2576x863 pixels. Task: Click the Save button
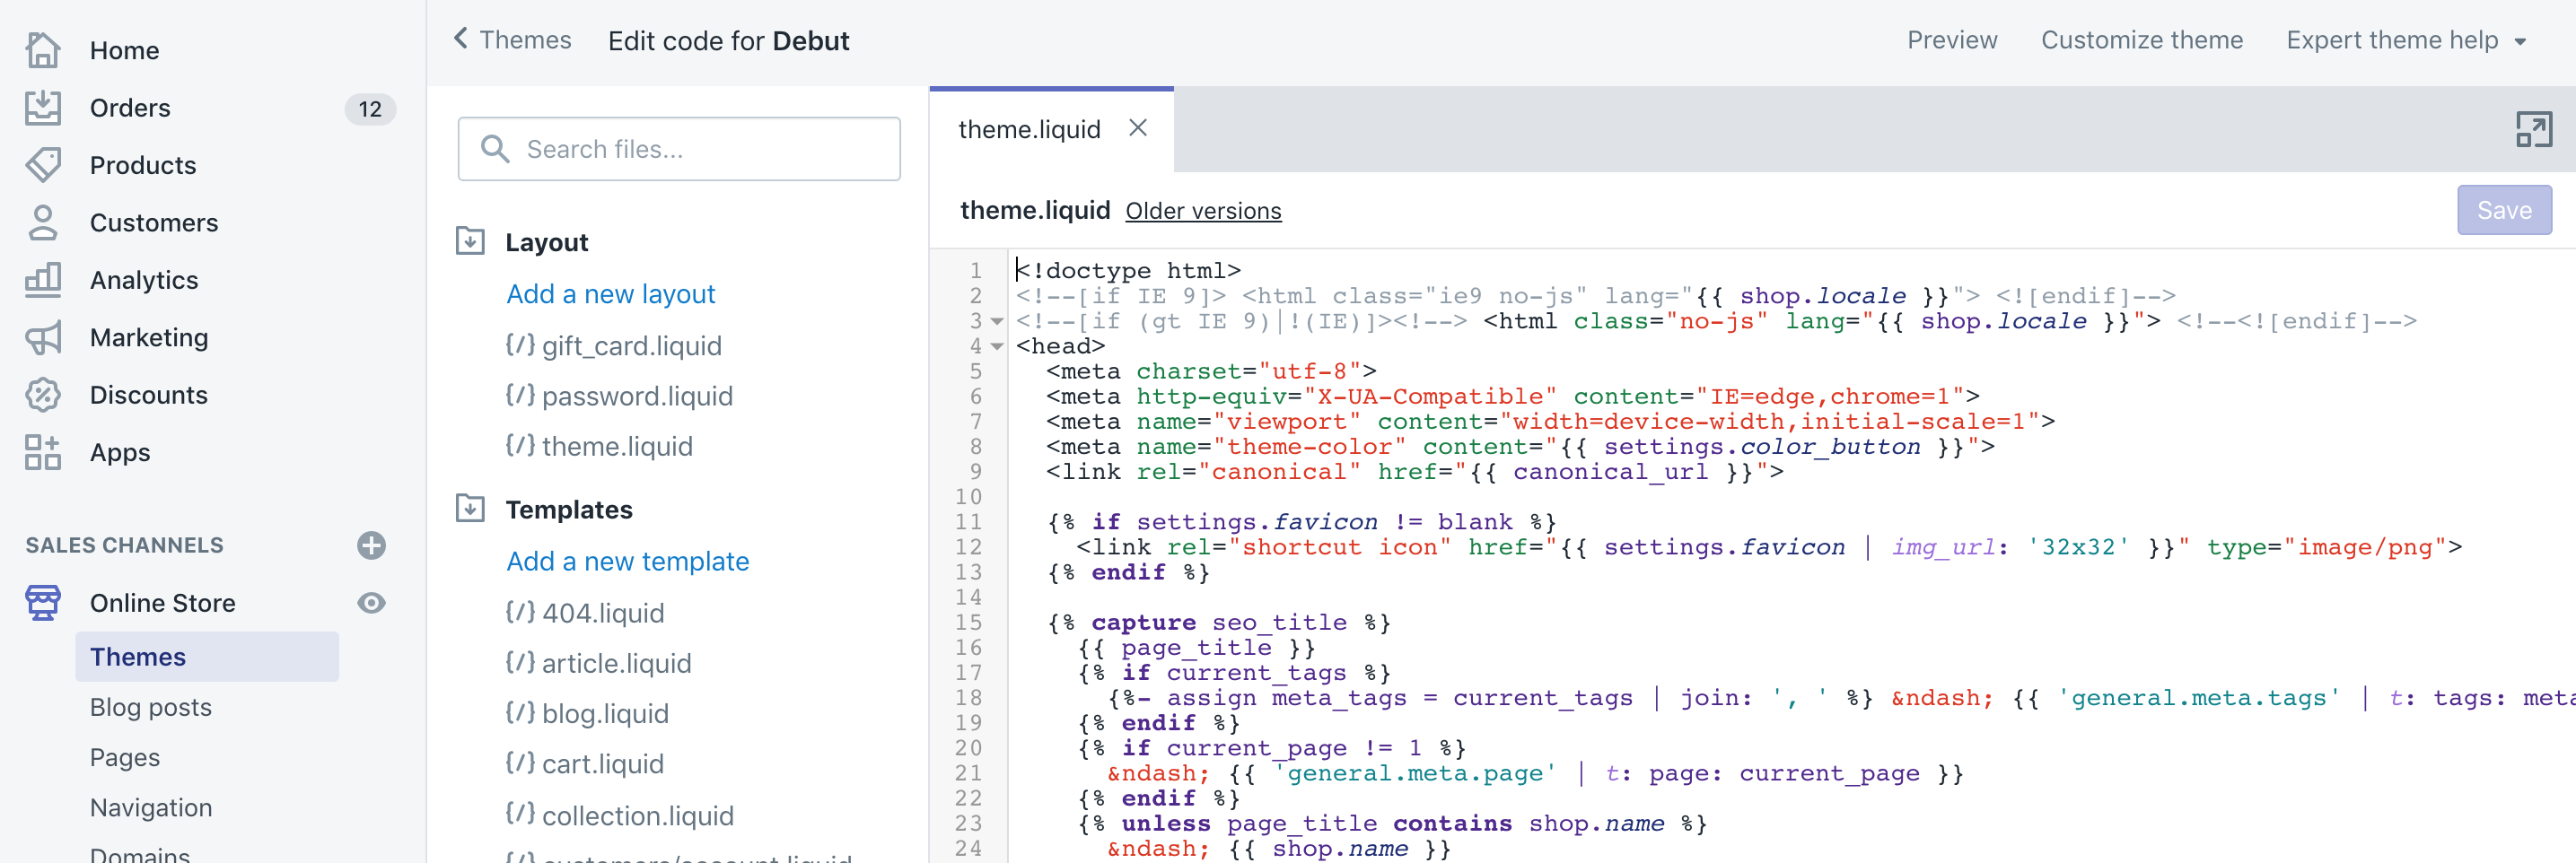pyautogui.click(x=2503, y=210)
